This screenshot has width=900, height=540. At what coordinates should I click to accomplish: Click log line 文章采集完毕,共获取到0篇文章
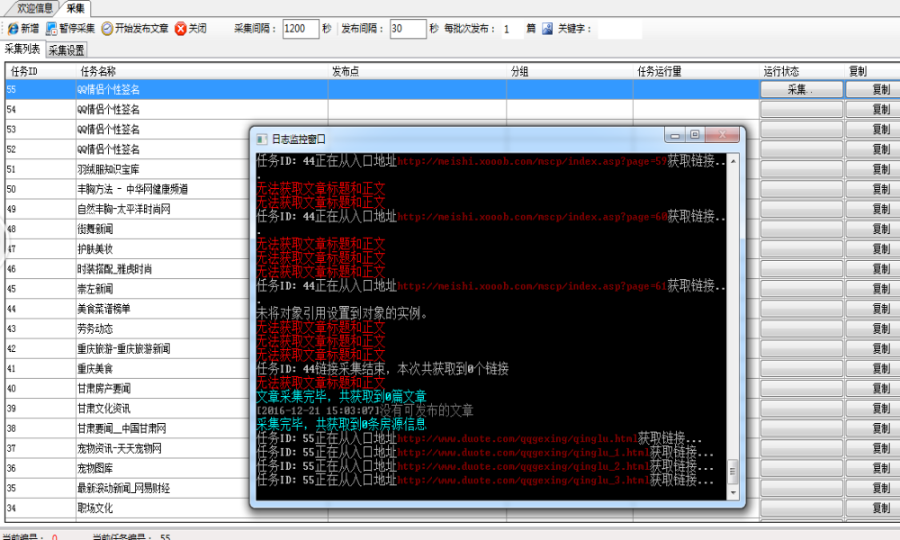click(x=341, y=397)
